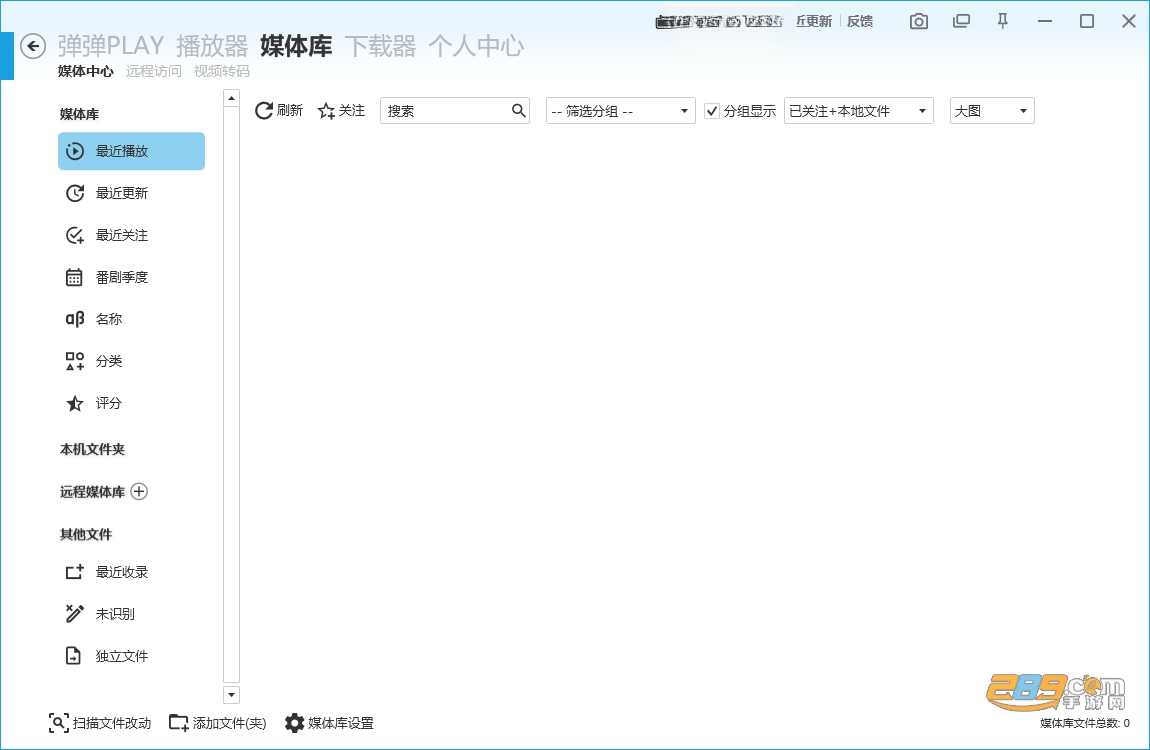1150x750 pixels.
Task: Click the 更新 link in title bar
Action: (x=814, y=21)
